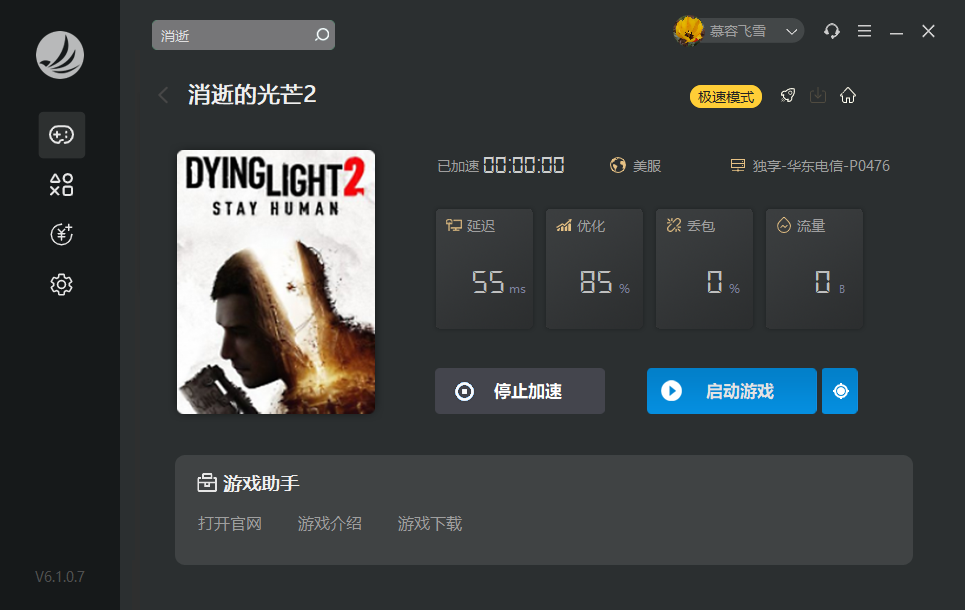Click the 游戏助手 toolbox icon
This screenshot has width=965, height=610.
[x=207, y=483]
